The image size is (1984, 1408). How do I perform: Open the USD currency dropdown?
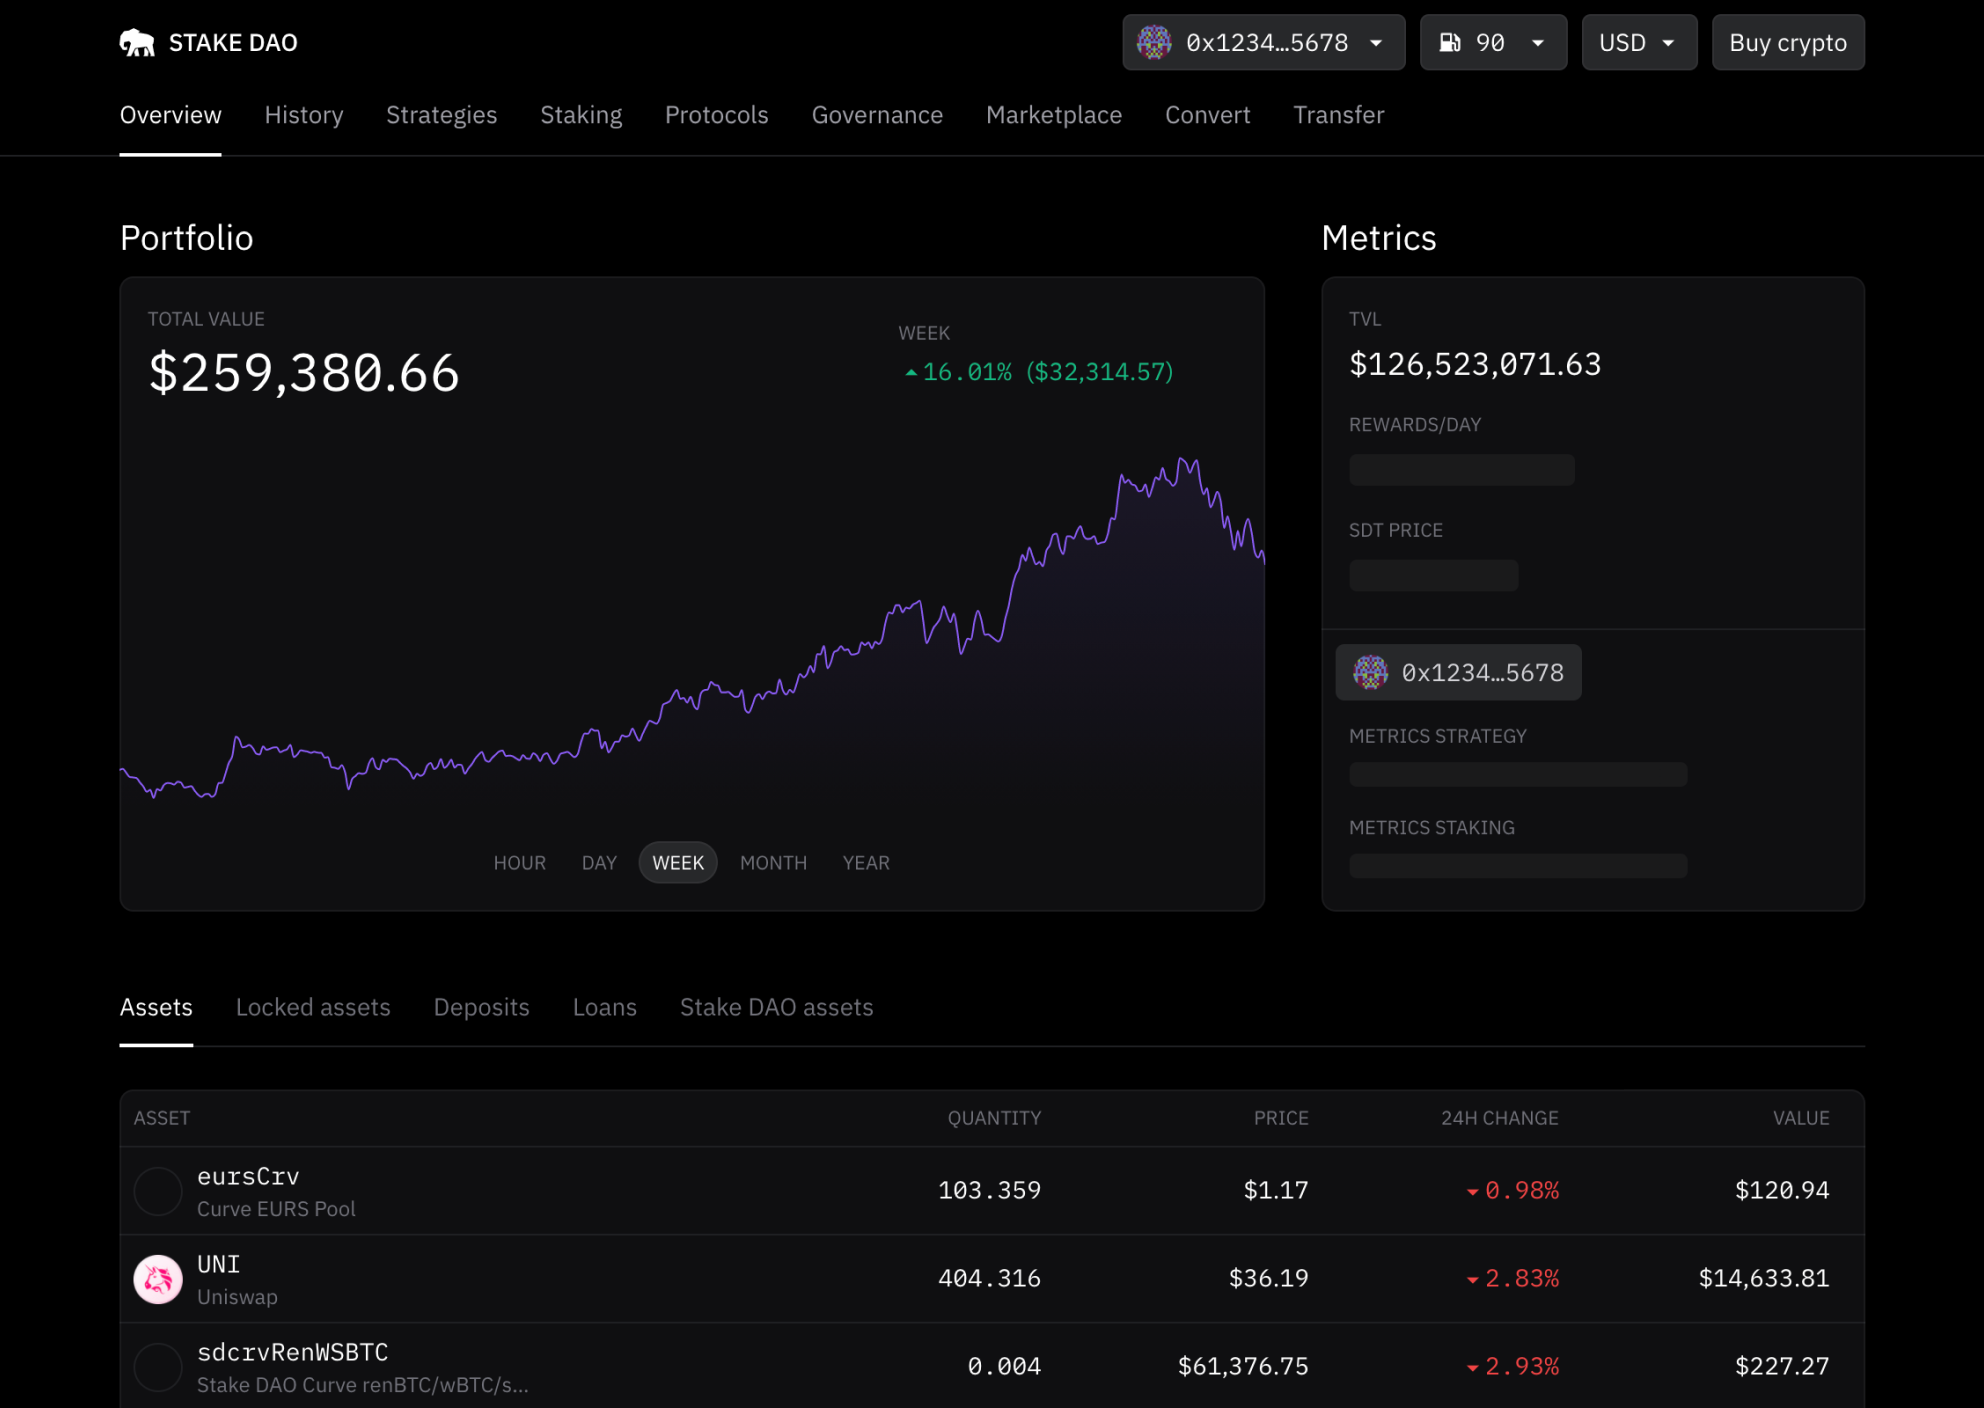[1639, 42]
